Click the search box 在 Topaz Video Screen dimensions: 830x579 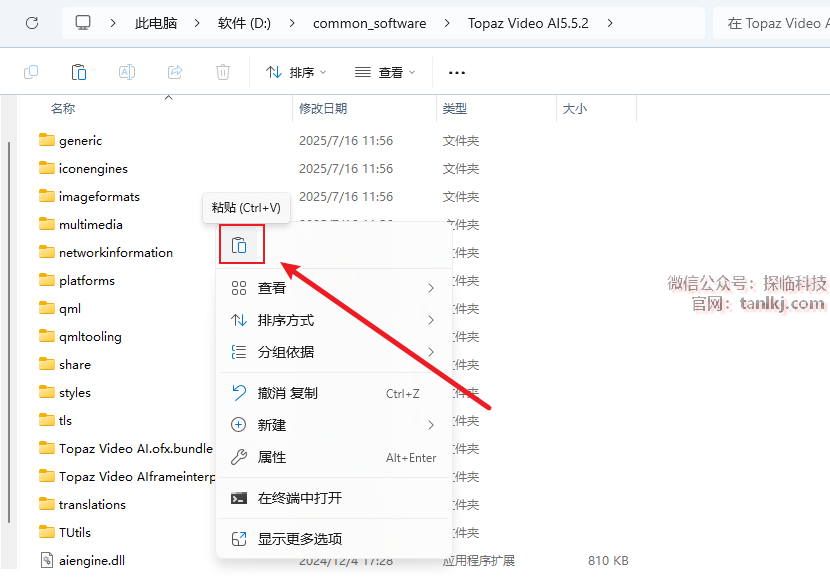(x=773, y=23)
